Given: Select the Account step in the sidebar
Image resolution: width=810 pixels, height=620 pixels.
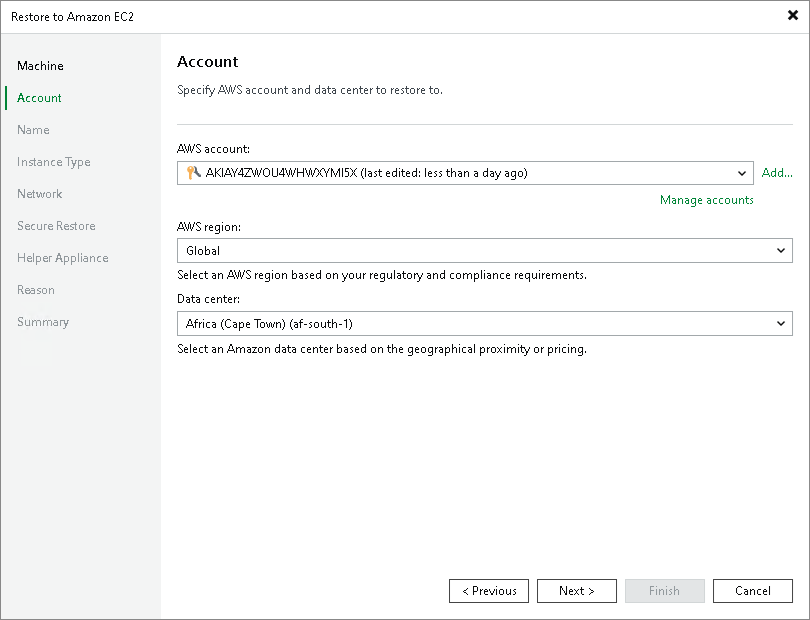Looking at the screenshot, I should (38, 97).
